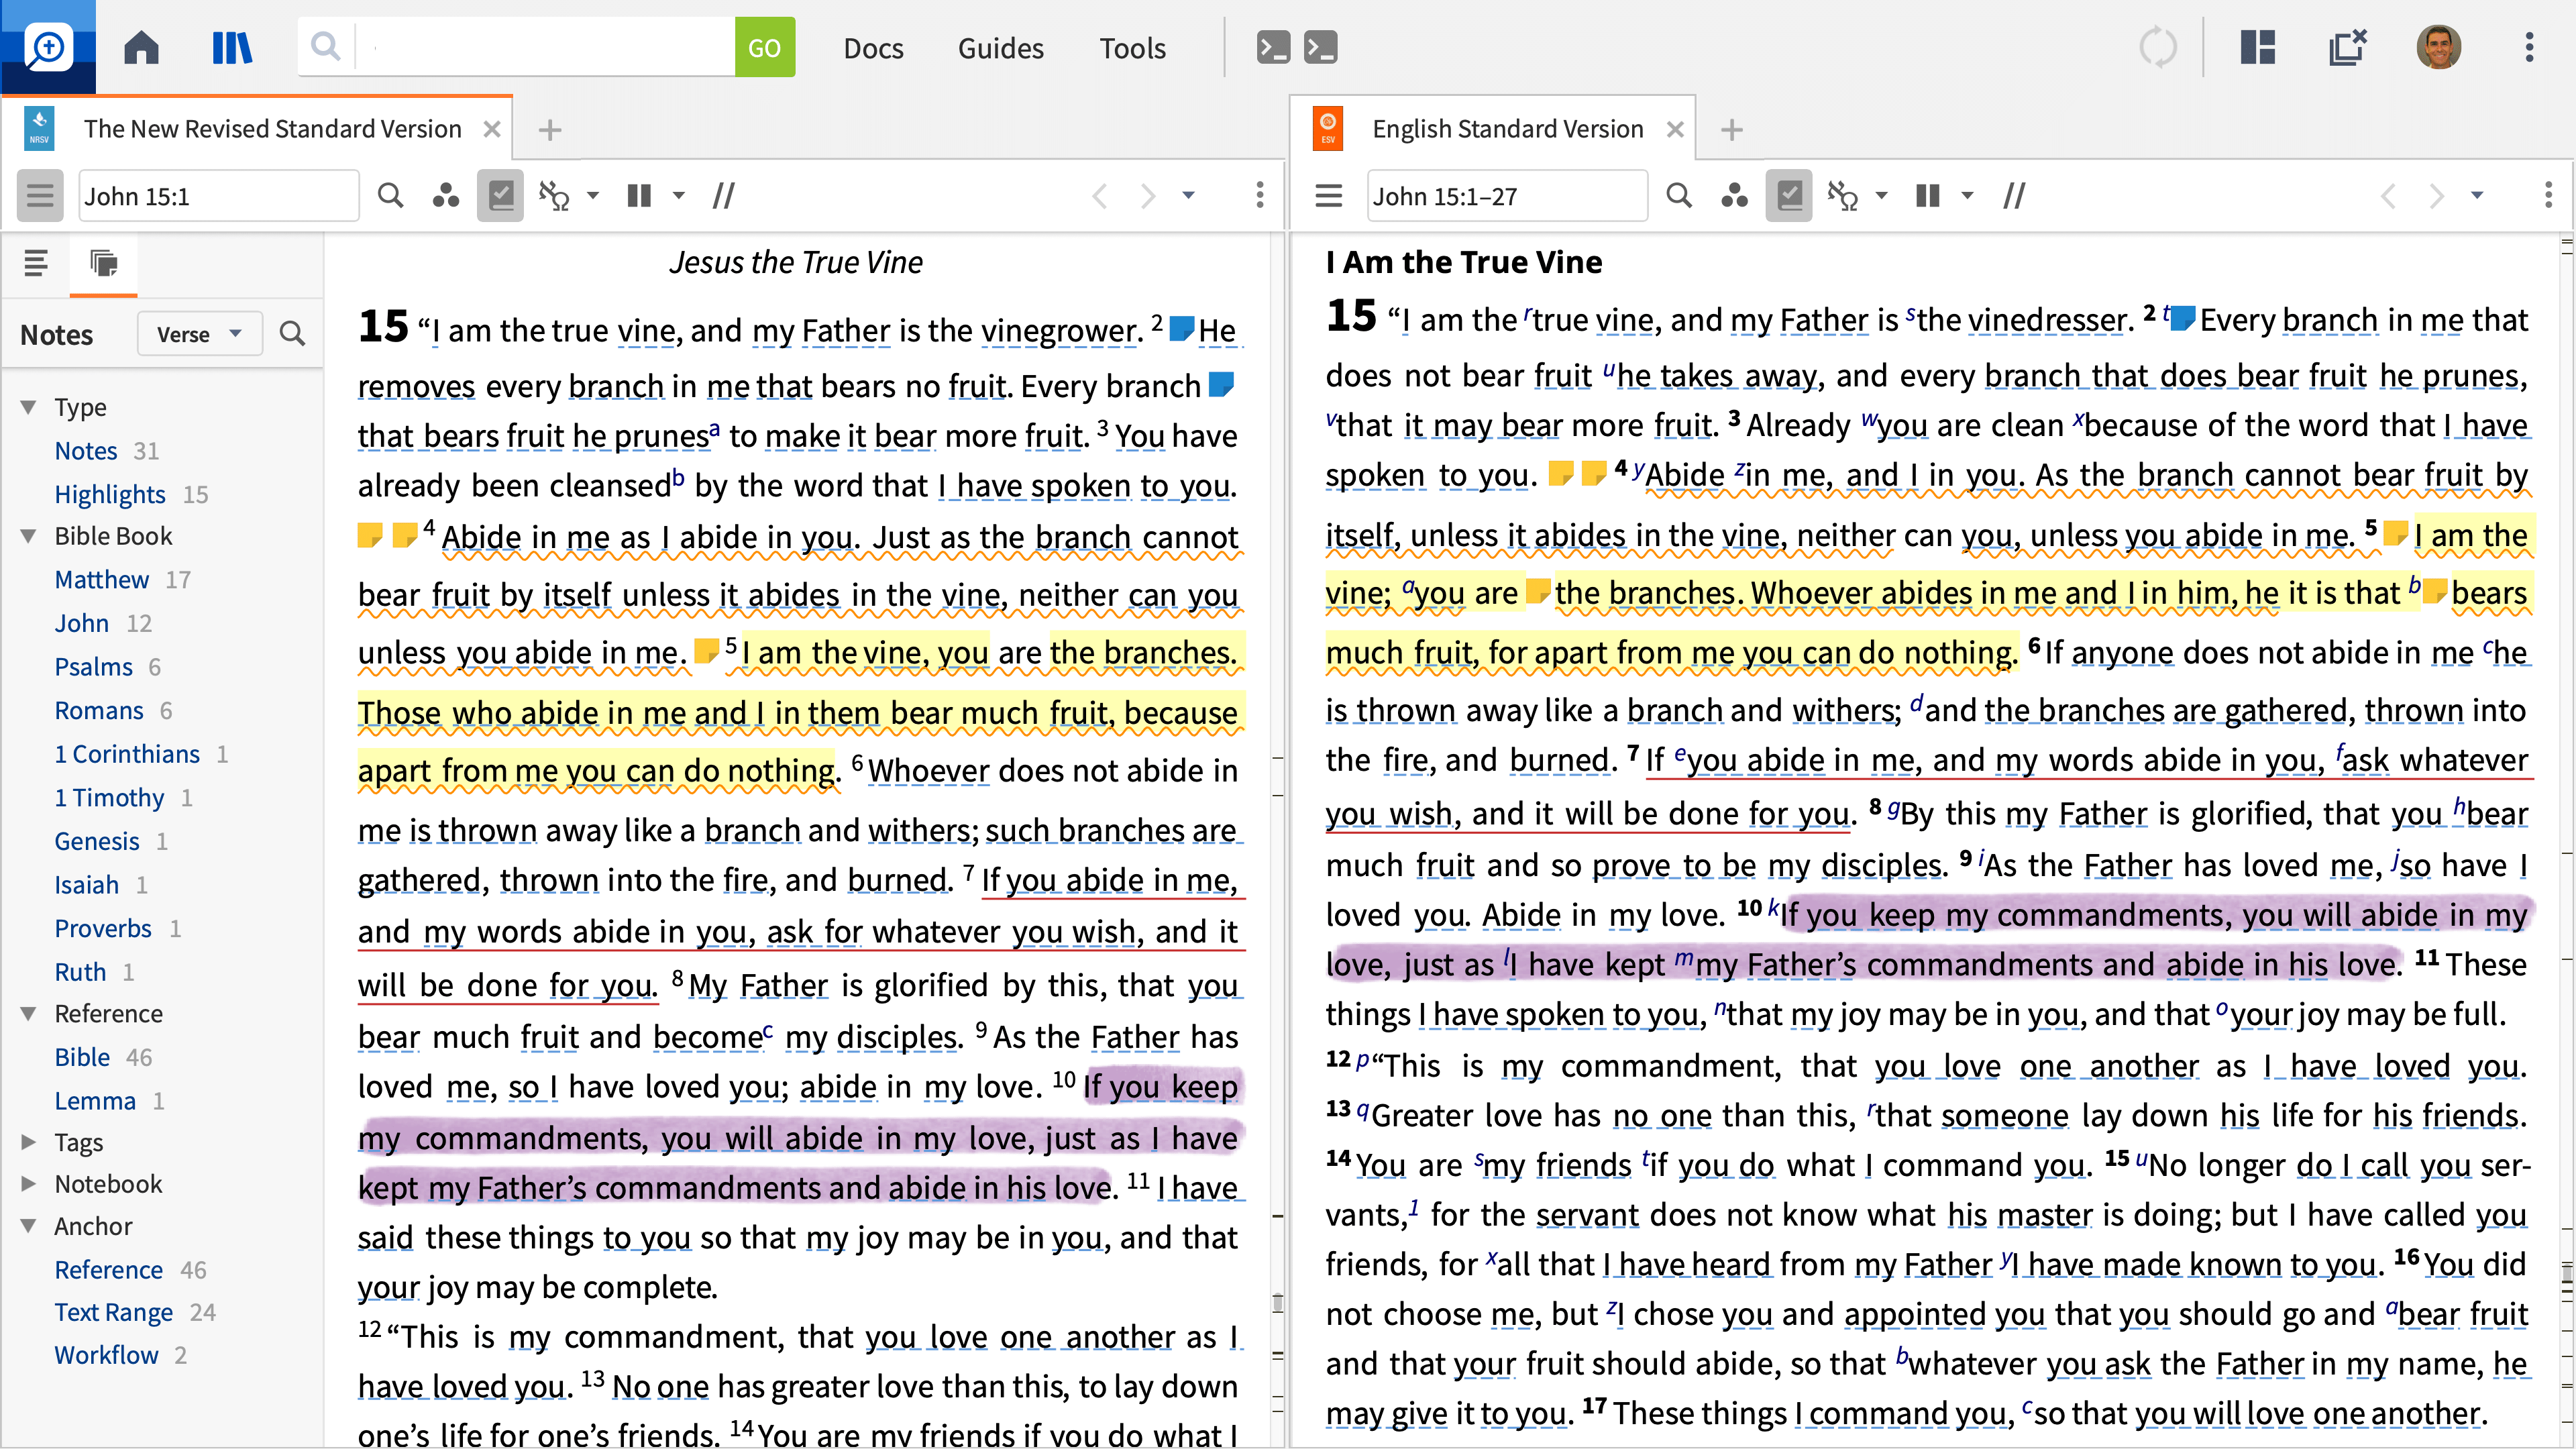Open the user profile avatar
Image resolution: width=2576 pixels, height=1449 pixels.
point(2438,47)
